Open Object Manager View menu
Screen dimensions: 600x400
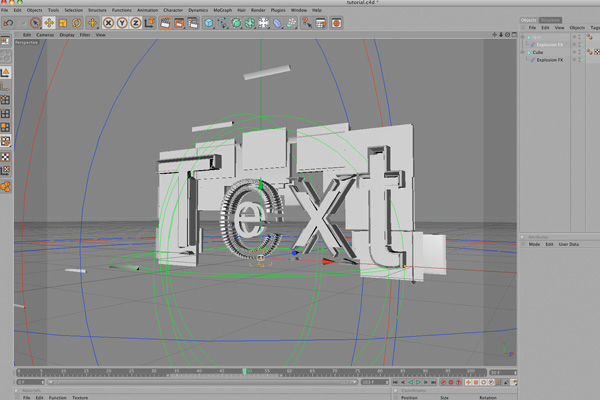tap(559, 28)
